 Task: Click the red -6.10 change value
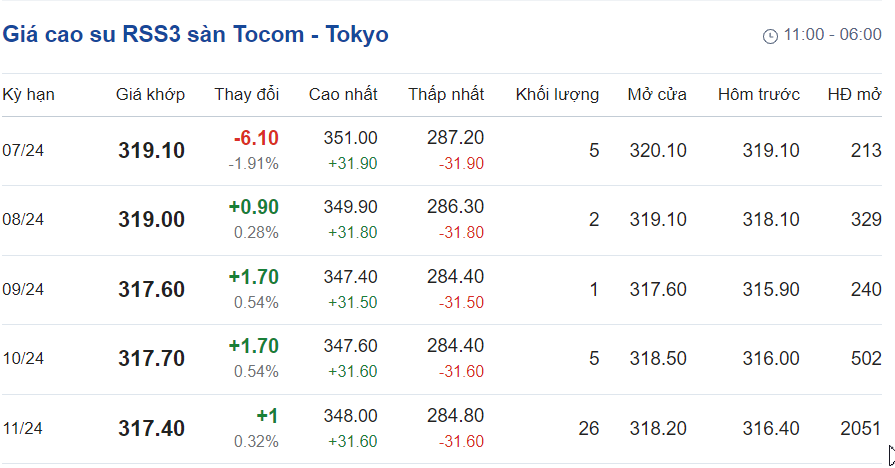[256, 138]
